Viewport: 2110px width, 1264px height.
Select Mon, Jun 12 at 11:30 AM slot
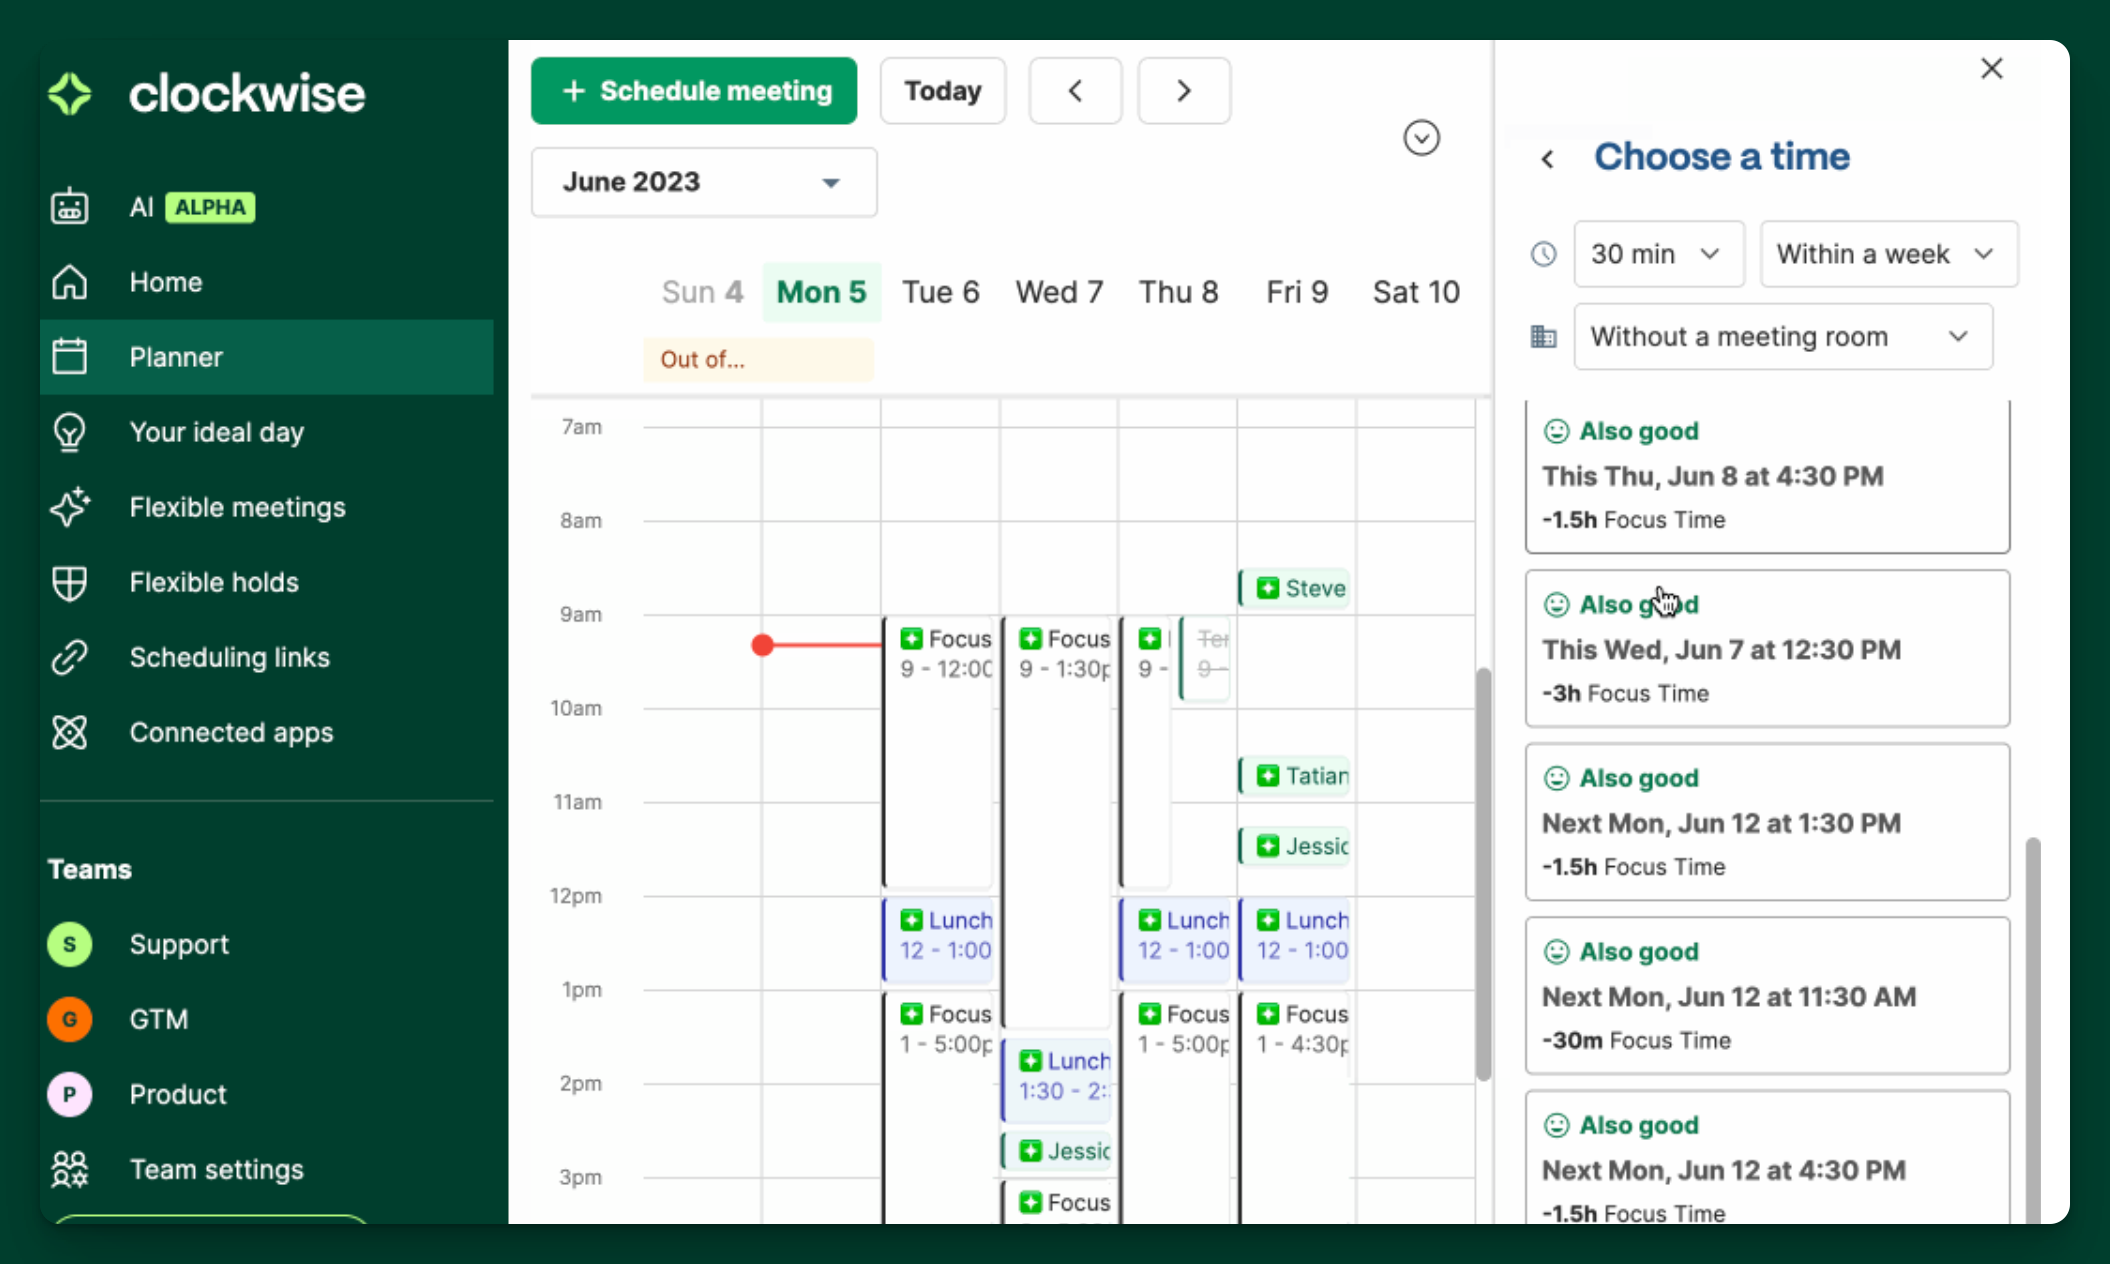coord(1767,996)
